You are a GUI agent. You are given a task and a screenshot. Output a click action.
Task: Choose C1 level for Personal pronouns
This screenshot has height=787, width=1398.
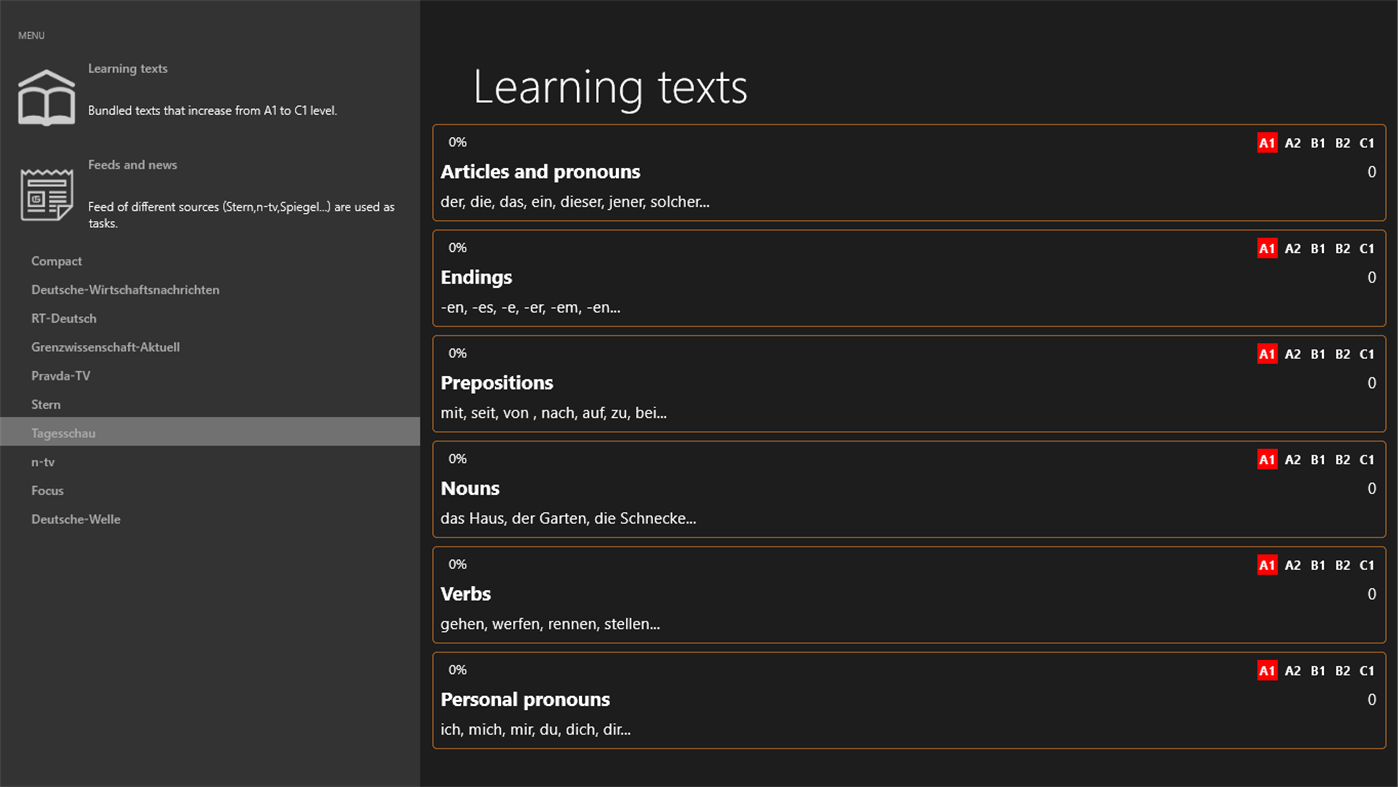click(x=1366, y=670)
